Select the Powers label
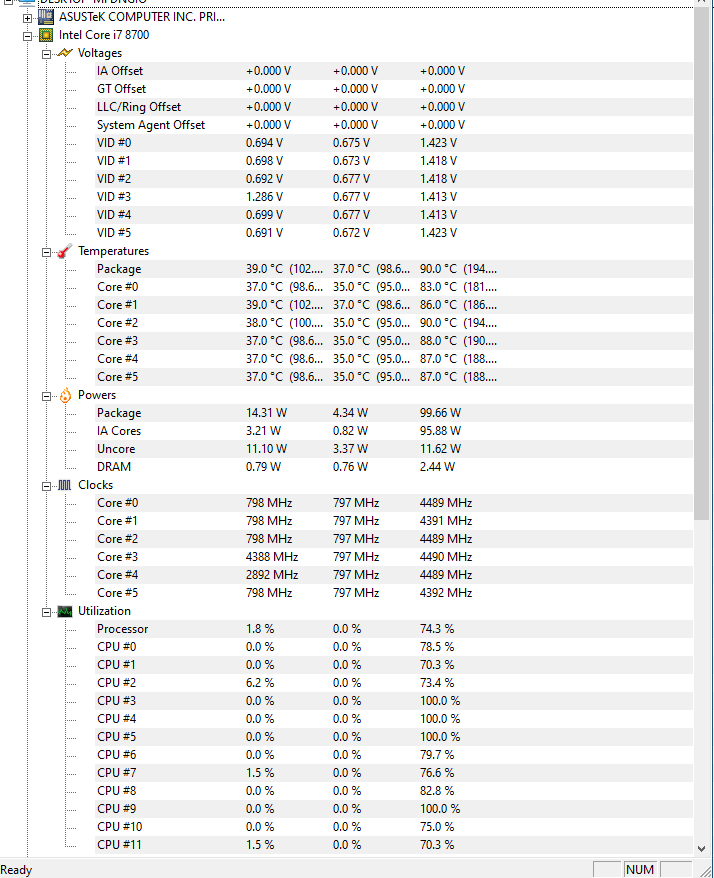 coord(97,395)
